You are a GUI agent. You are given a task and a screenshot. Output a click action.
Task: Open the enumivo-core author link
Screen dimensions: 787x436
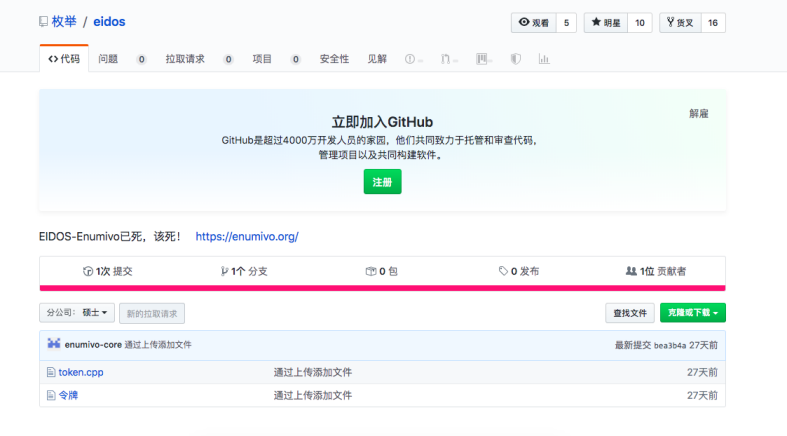tap(93, 345)
